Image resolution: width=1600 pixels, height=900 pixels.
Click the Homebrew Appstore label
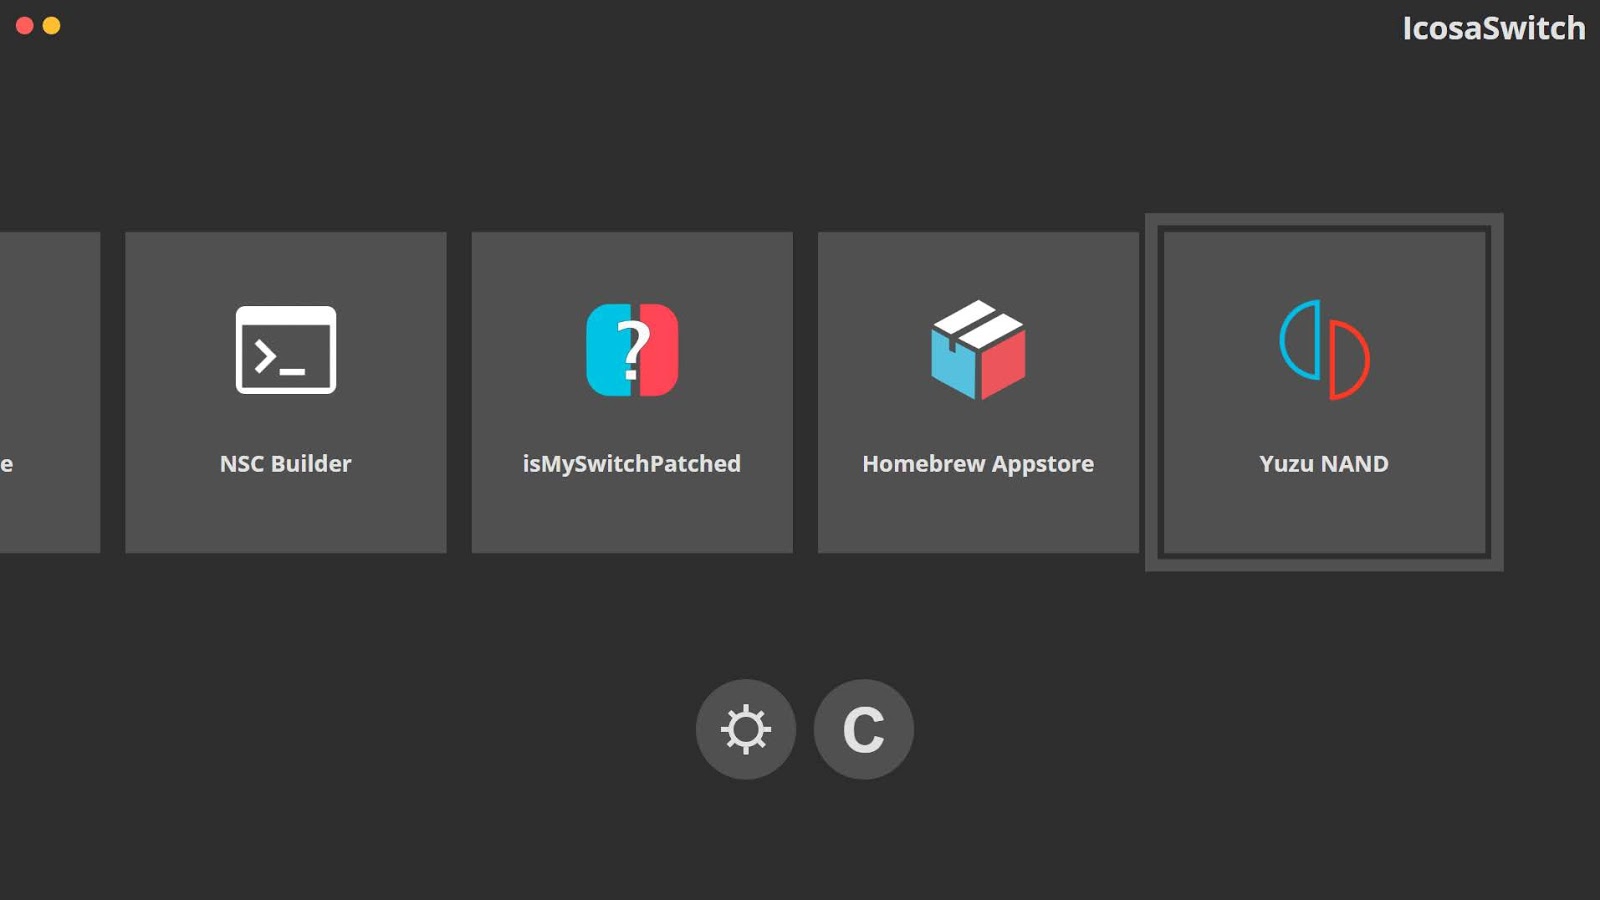[978, 464]
